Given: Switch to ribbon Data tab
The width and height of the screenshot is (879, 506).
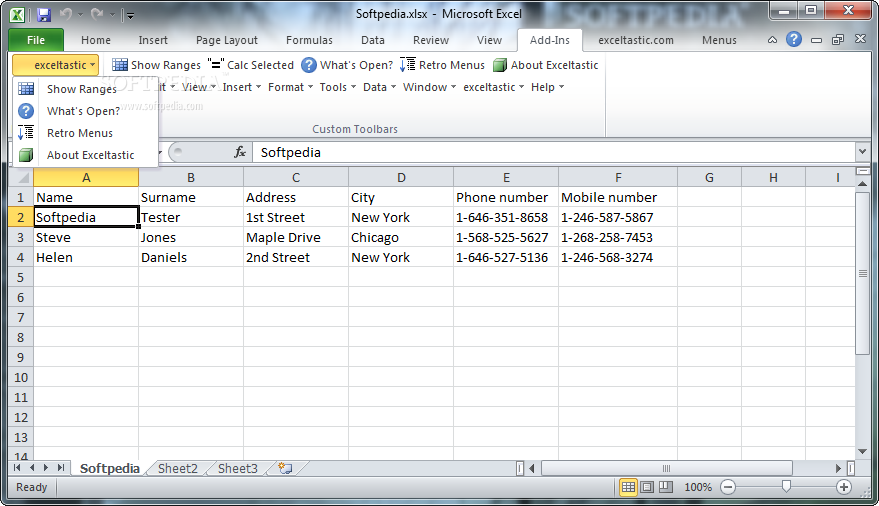Looking at the screenshot, I should 373,40.
